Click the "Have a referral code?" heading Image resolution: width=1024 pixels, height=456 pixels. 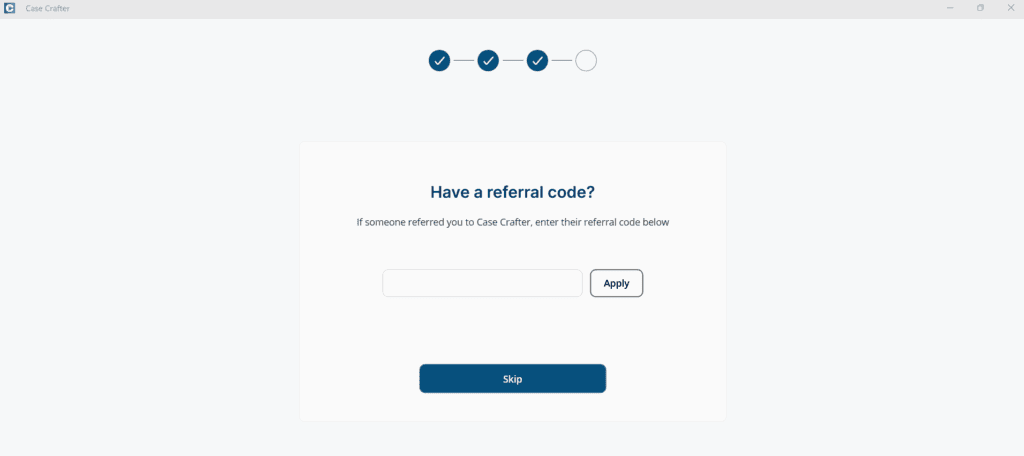click(512, 192)
